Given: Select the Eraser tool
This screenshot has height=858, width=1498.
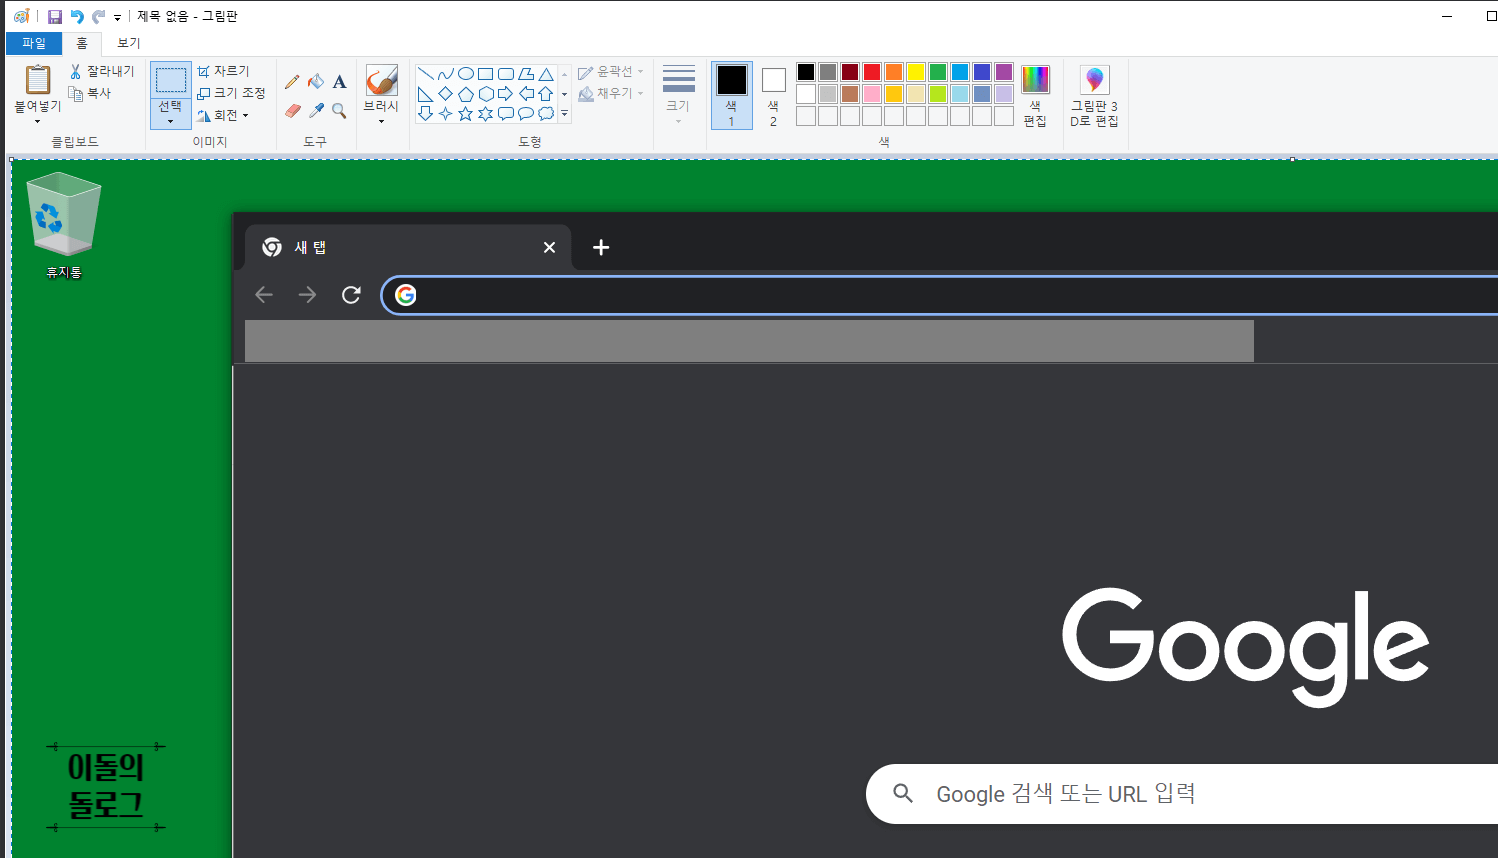Looking at the screenshot, I should [x=292, y=111].
